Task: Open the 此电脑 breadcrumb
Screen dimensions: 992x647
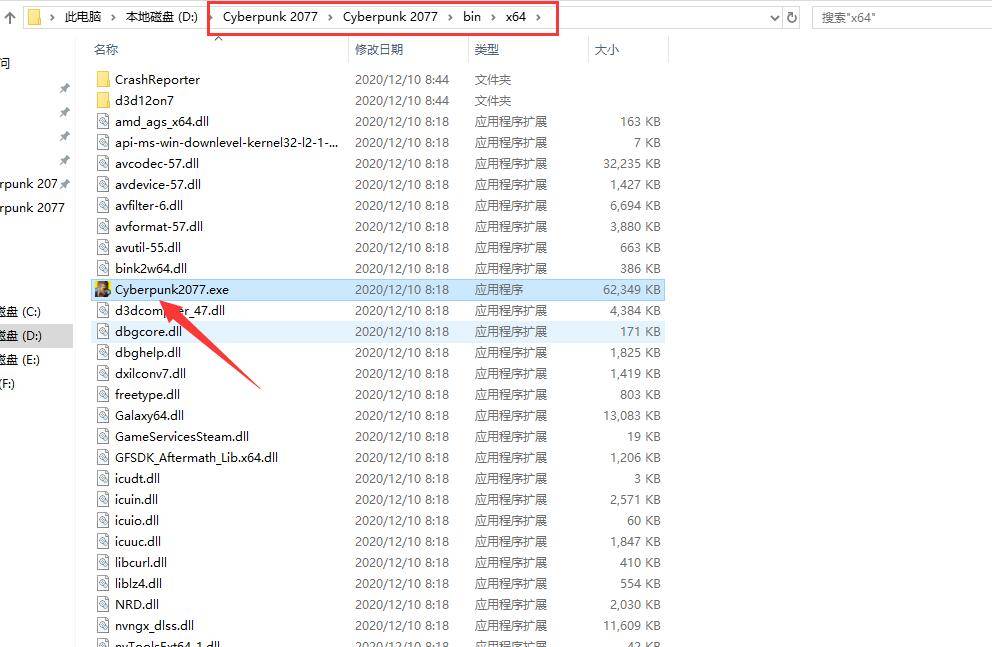Action: click(x=83, y=17)
